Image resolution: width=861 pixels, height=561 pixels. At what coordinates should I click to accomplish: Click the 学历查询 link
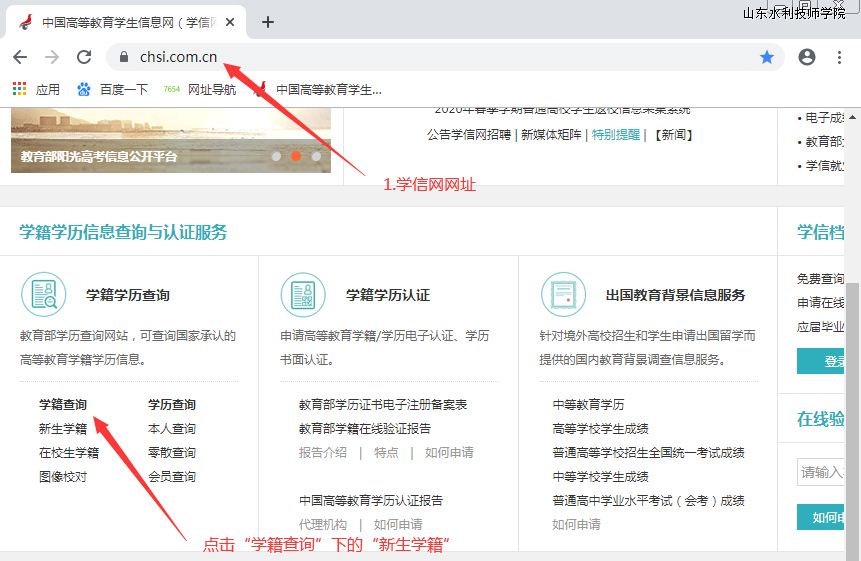point(172,405)
